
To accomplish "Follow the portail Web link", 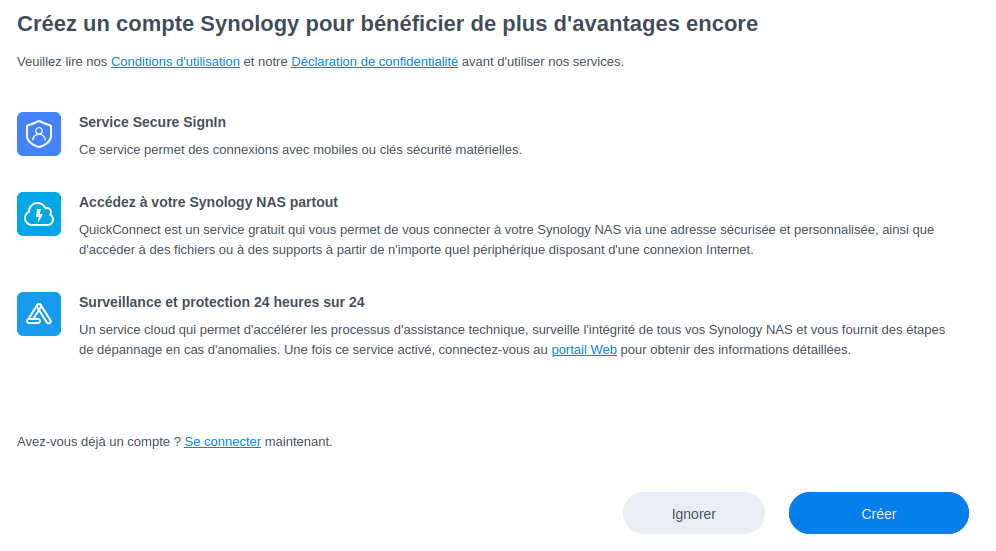I will [x=584, y=350].
